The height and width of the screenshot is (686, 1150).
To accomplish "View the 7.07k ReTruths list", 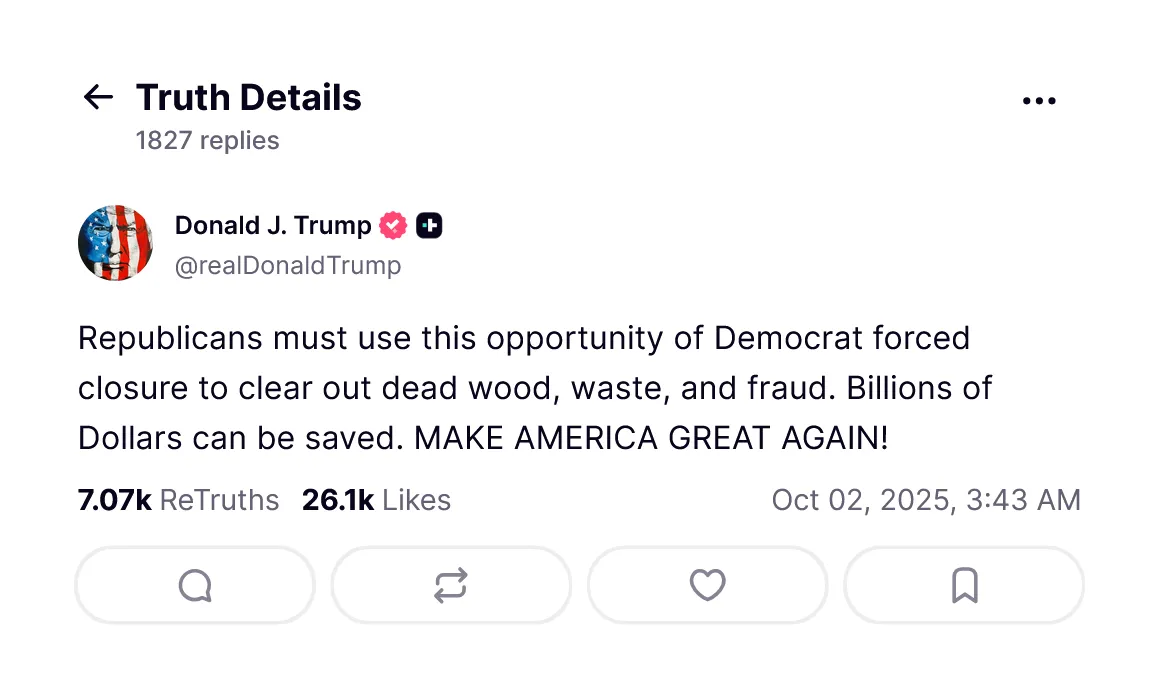I will click(178, 500).
